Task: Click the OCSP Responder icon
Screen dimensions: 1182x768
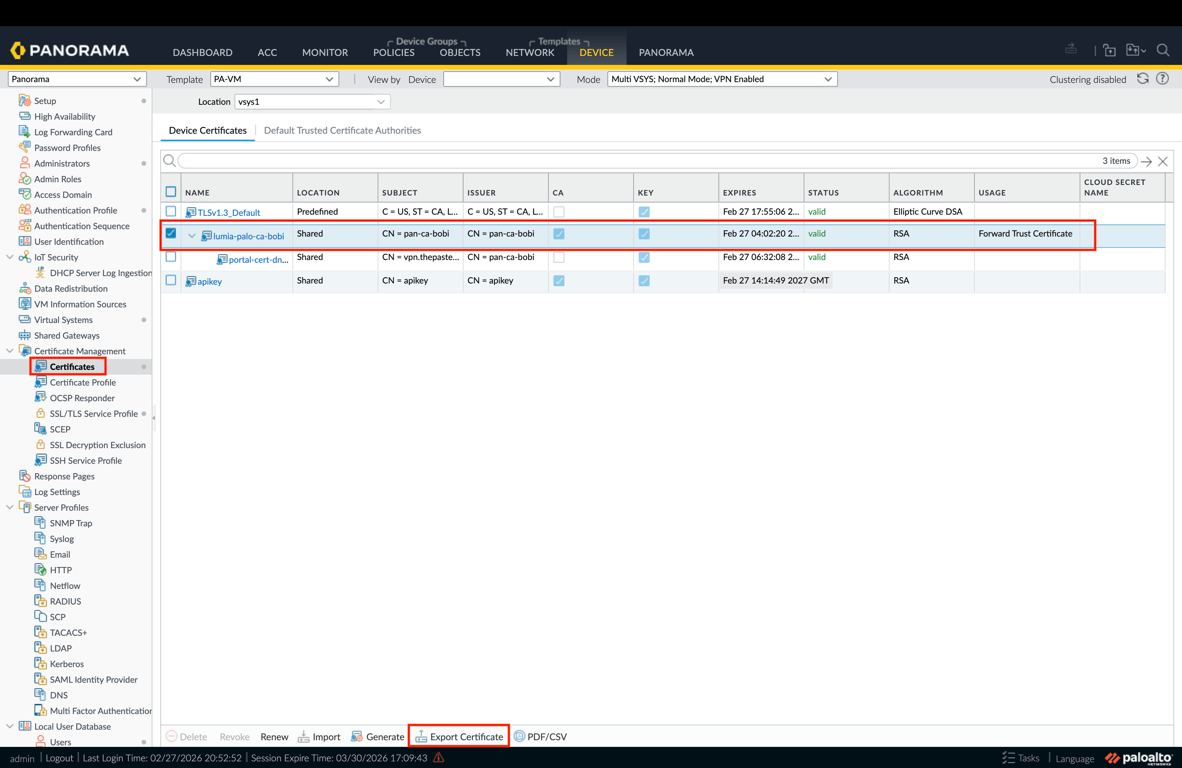Action: (41, 397)
